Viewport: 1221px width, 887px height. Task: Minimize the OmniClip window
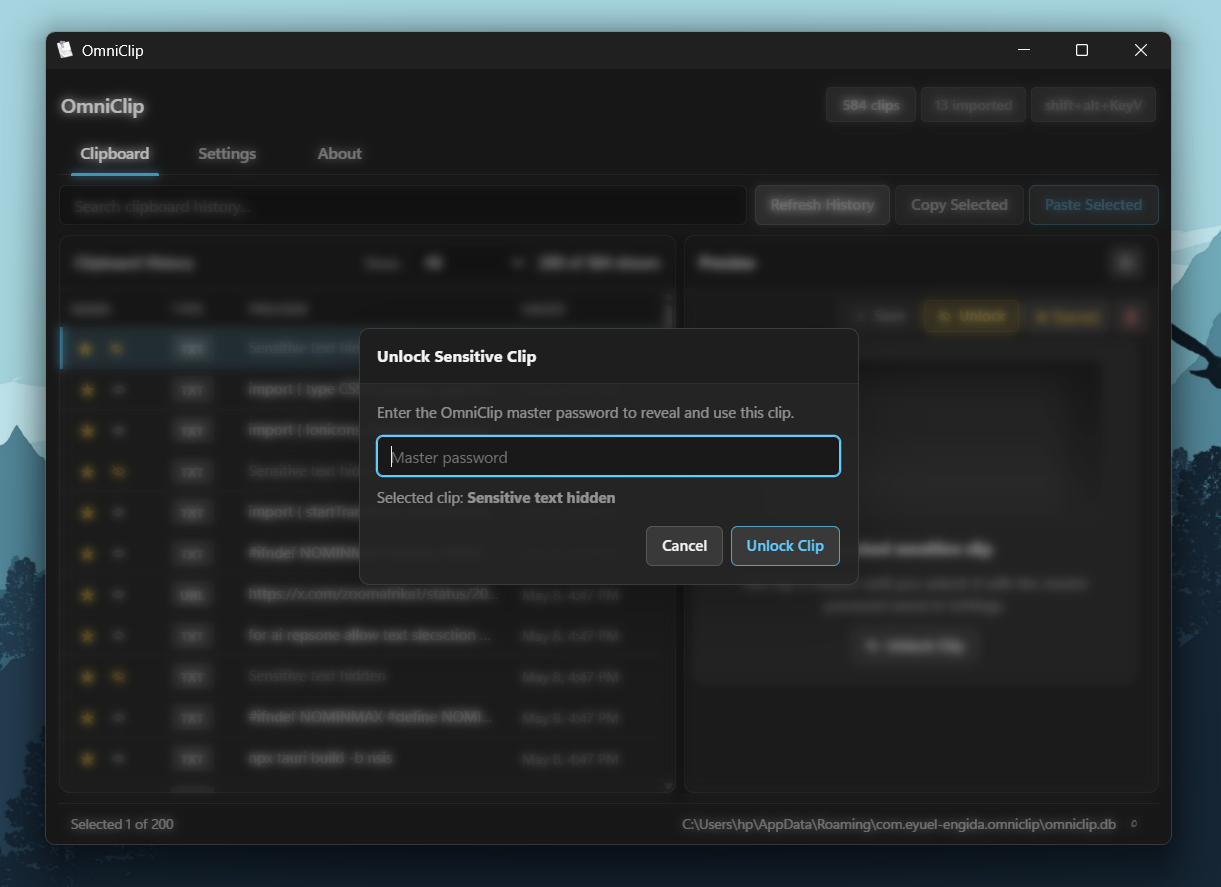pyautogui.click(x=1023, y=50)
